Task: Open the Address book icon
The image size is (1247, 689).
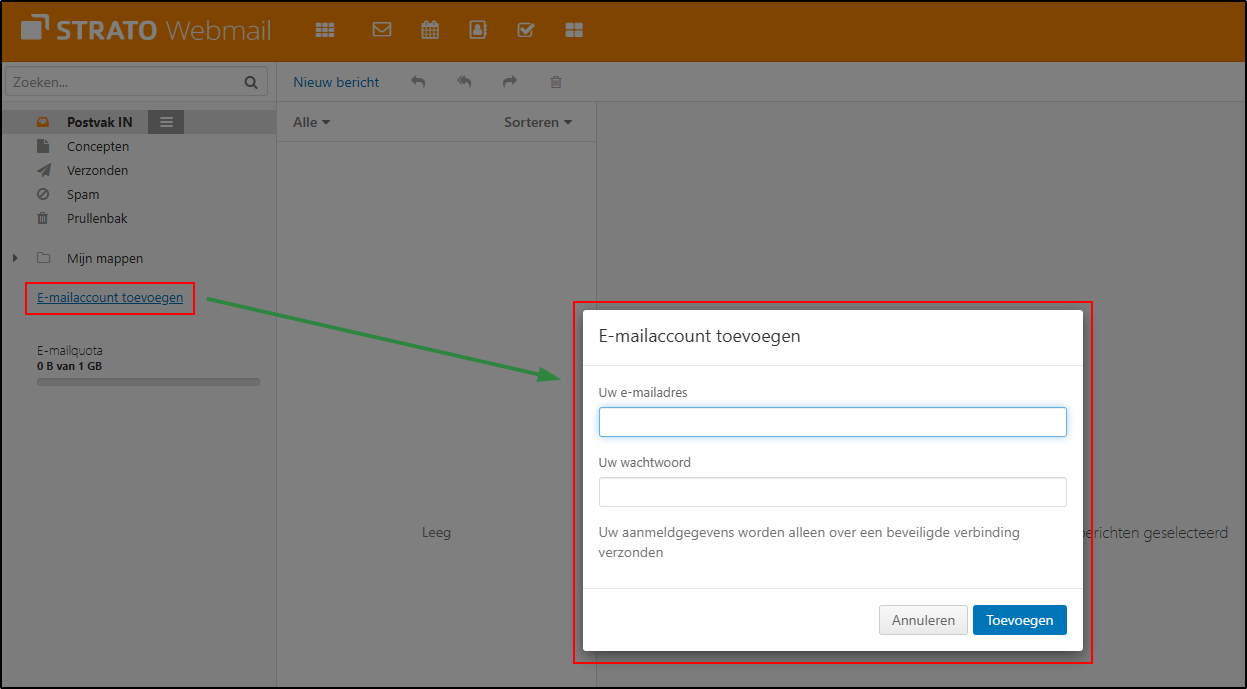Action: (x=478, y=29)
